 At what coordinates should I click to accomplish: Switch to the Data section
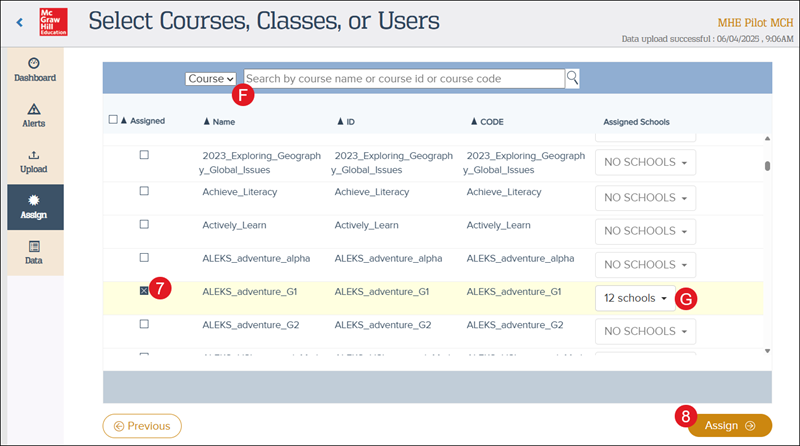tap(34, 251)
